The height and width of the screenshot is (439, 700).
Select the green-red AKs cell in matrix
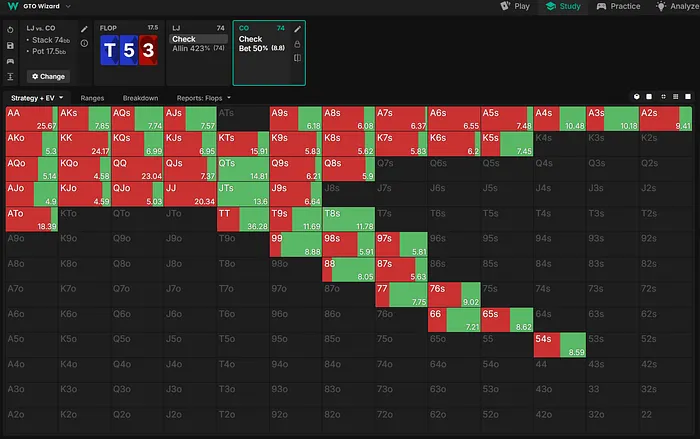point(85,118)
